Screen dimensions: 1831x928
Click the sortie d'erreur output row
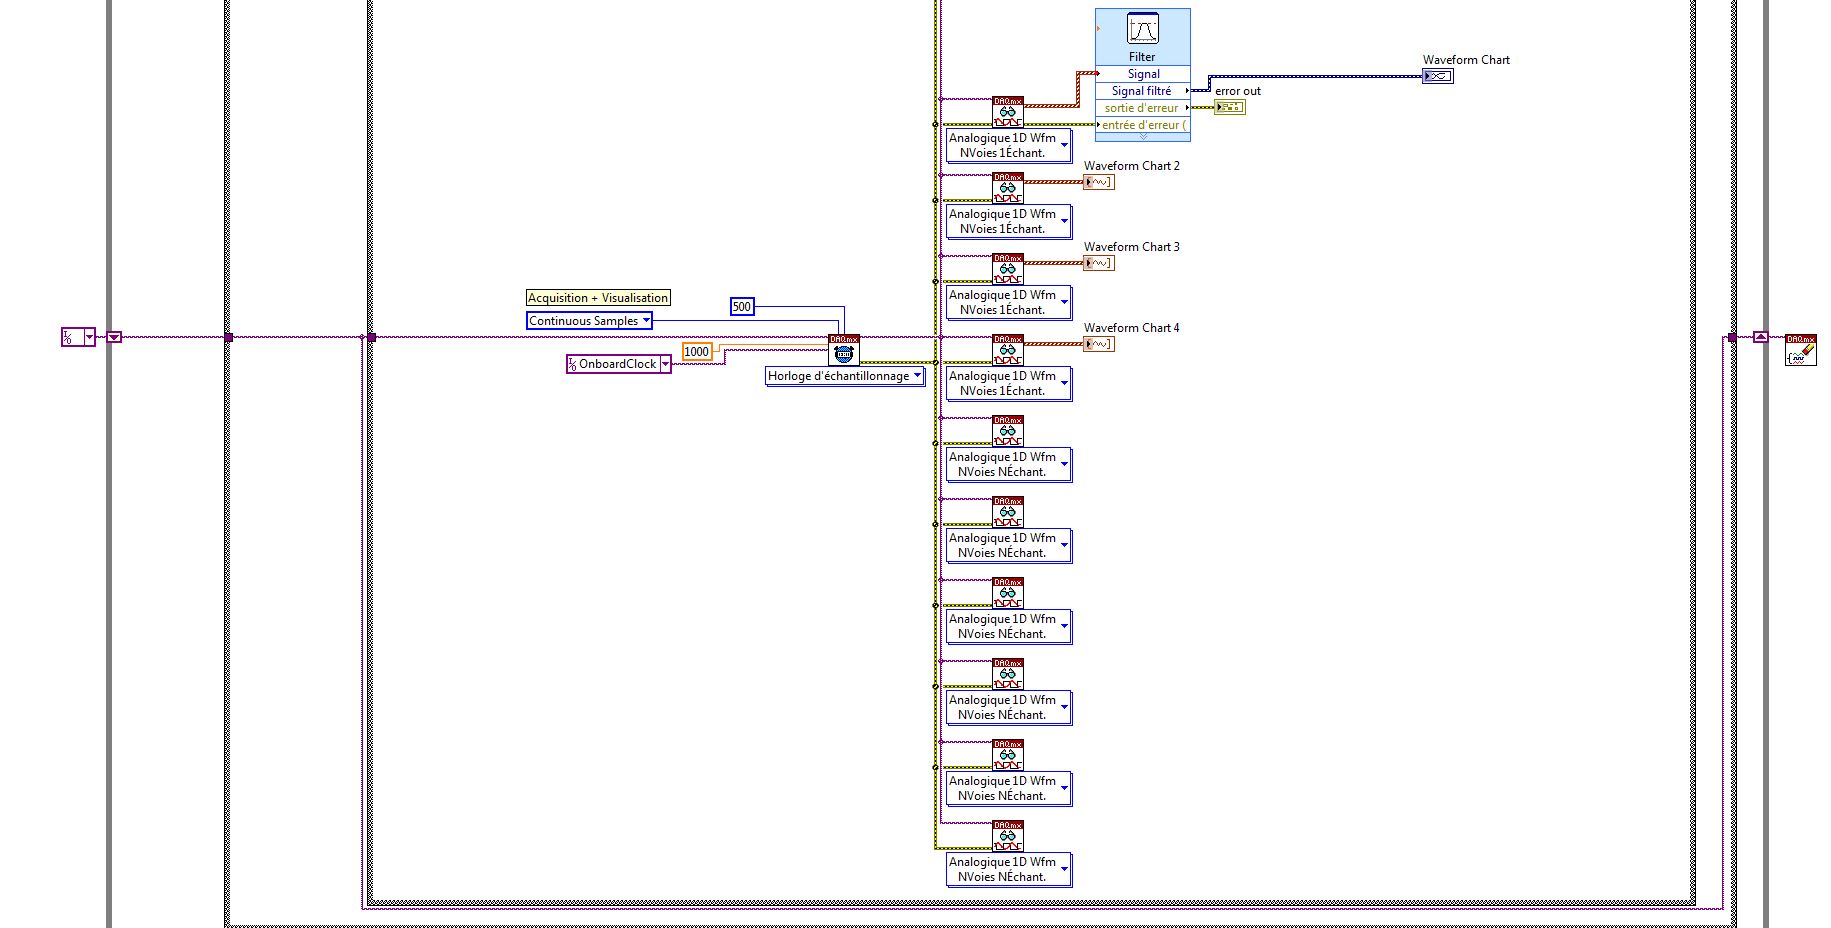pos(1143,108)
